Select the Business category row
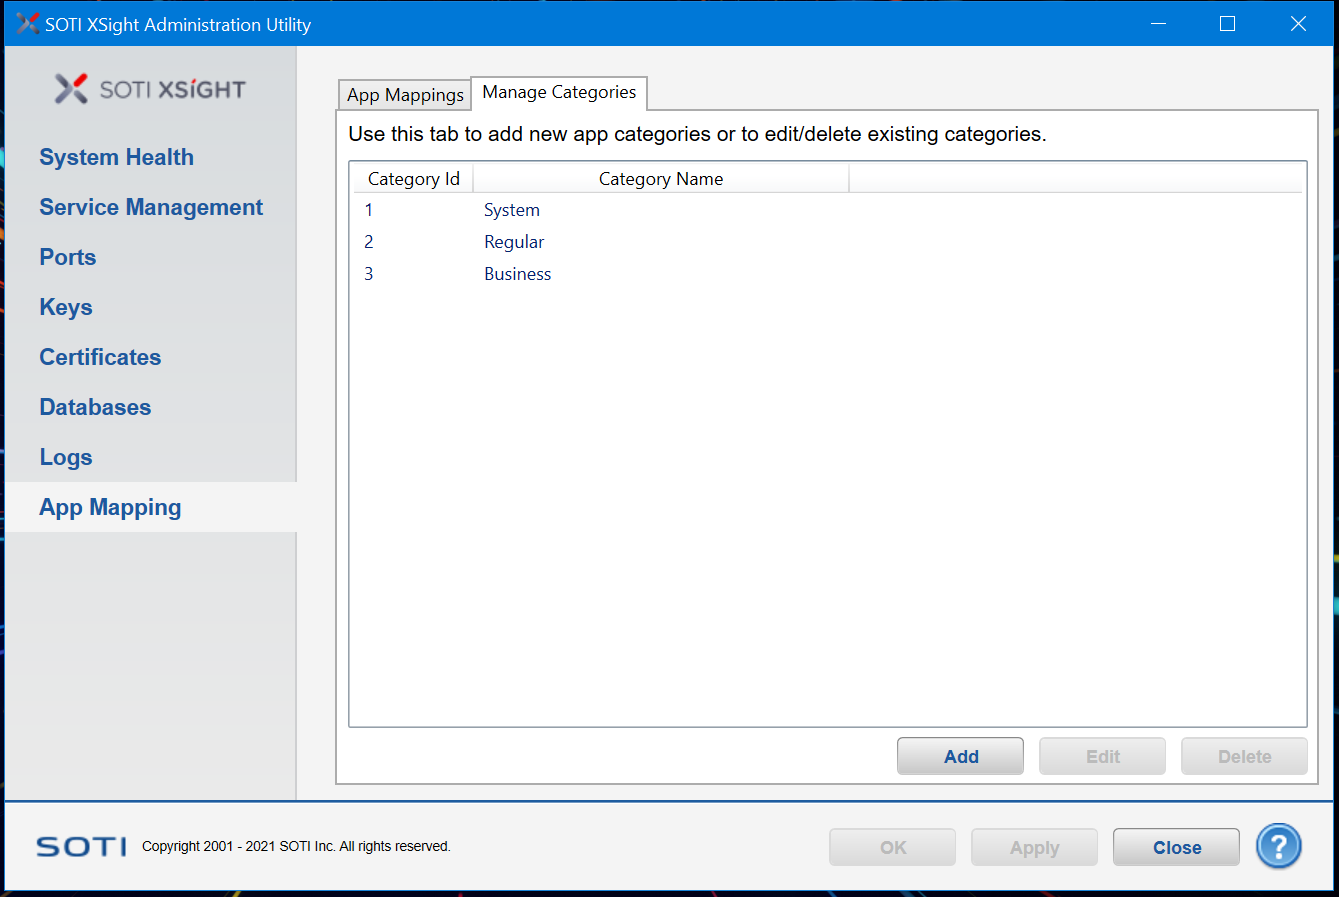Viewport: 1339px width, 897px height. pos(827,274)
